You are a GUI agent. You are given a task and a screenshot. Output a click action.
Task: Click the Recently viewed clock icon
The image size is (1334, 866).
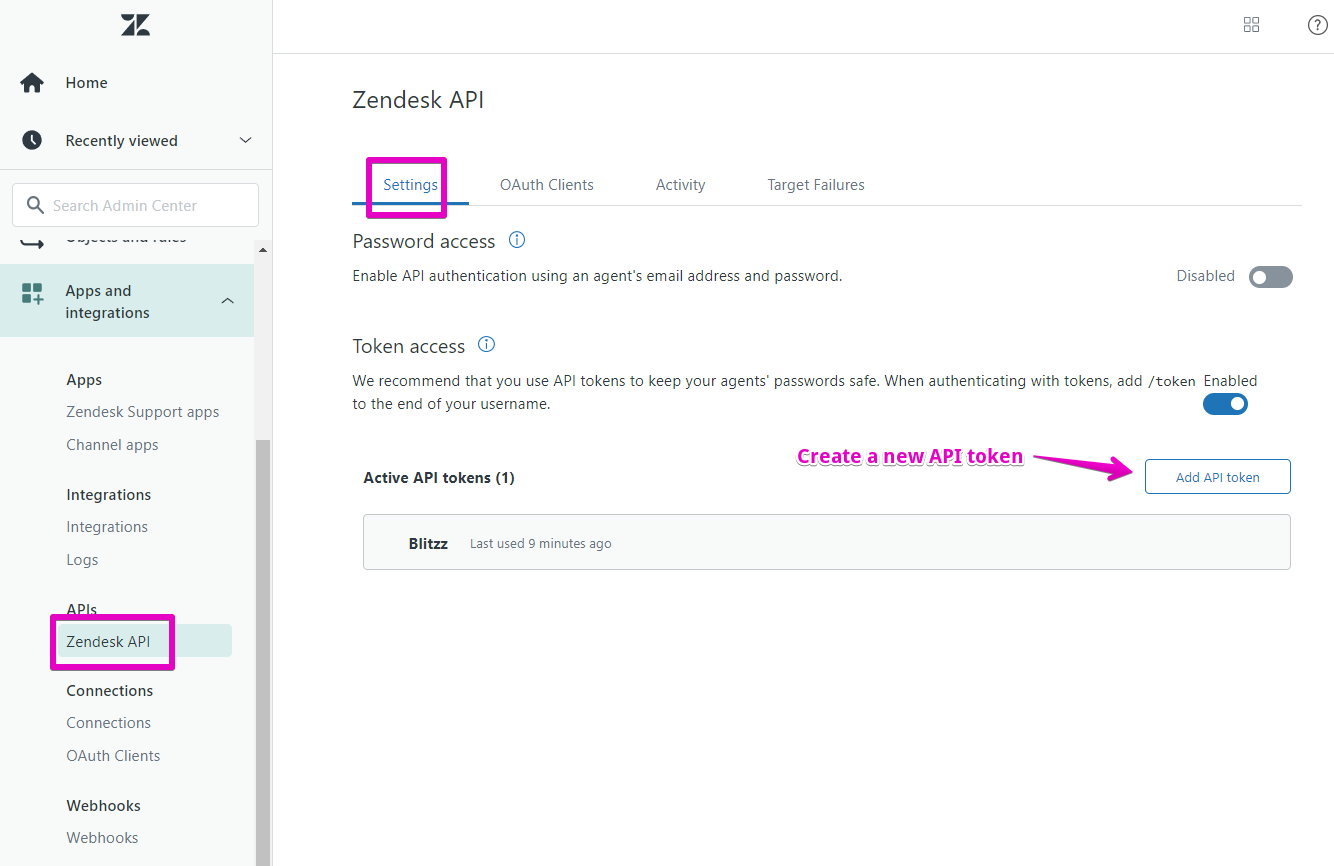click(32, 140)
